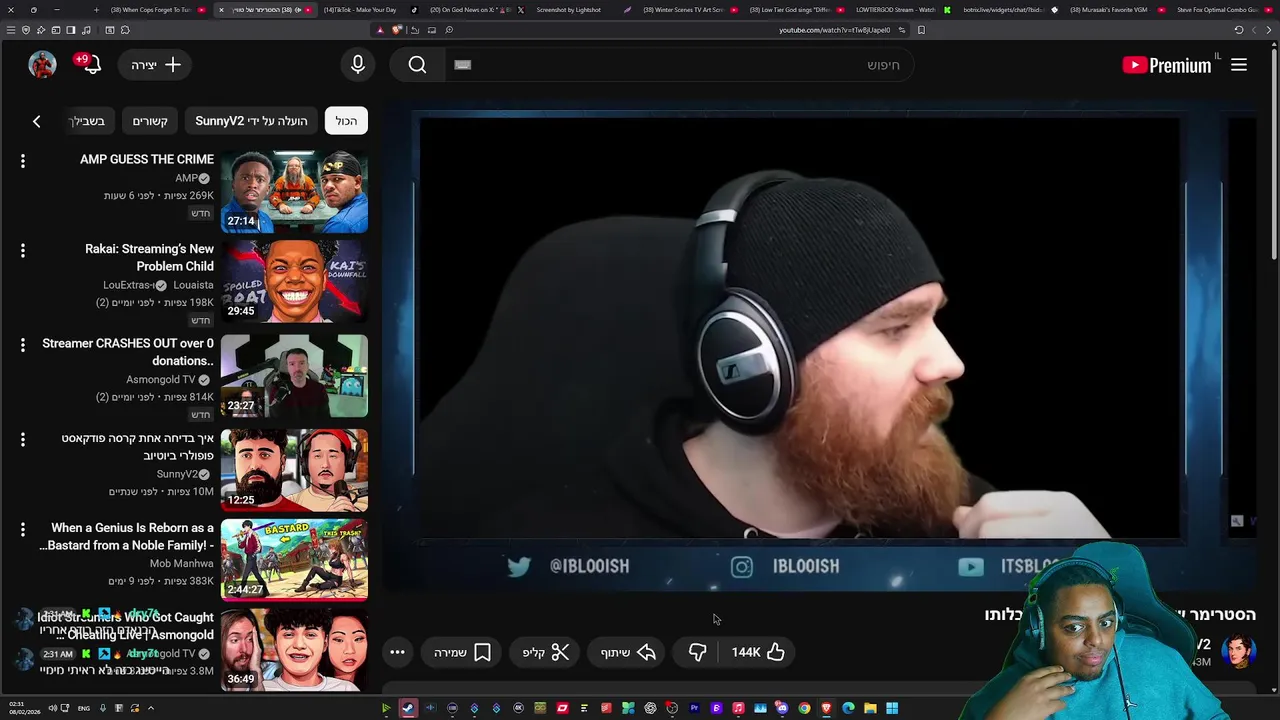Open the Asmongold TV channel link
The width and height of the screenshot is (1280, 720).
pos(160,380)
